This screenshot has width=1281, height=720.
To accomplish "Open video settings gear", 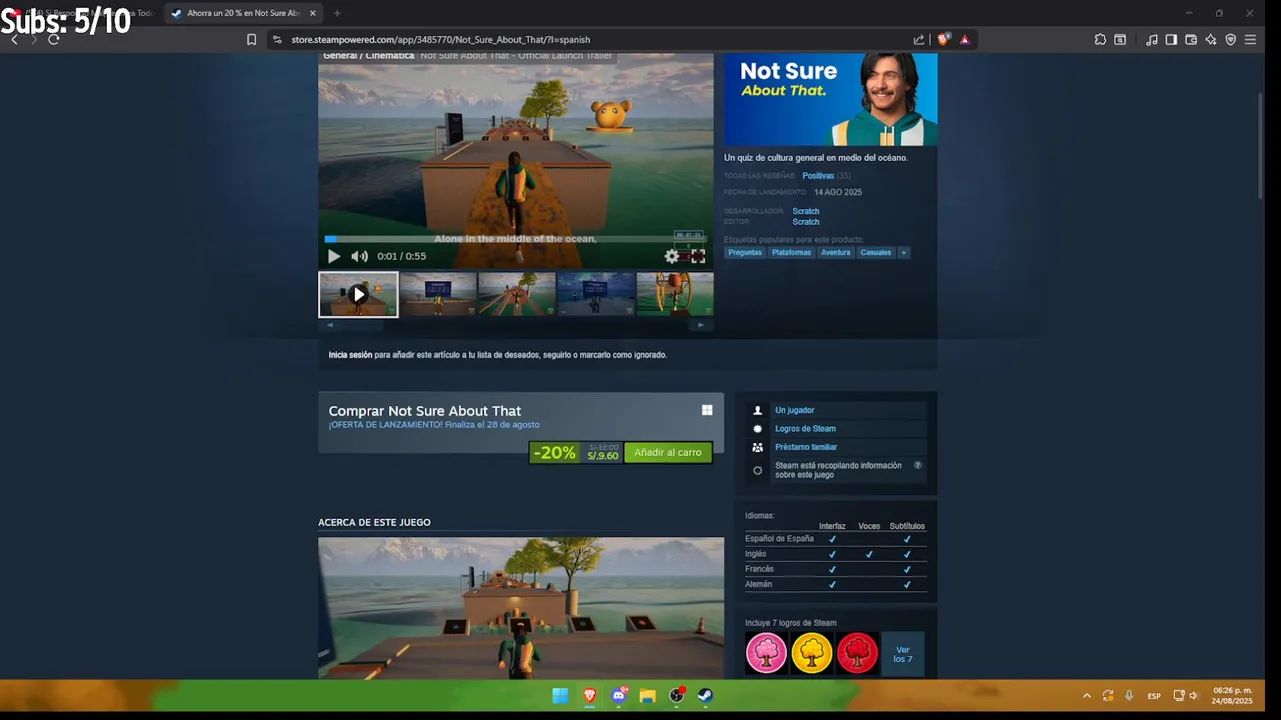I will [672, 256].
